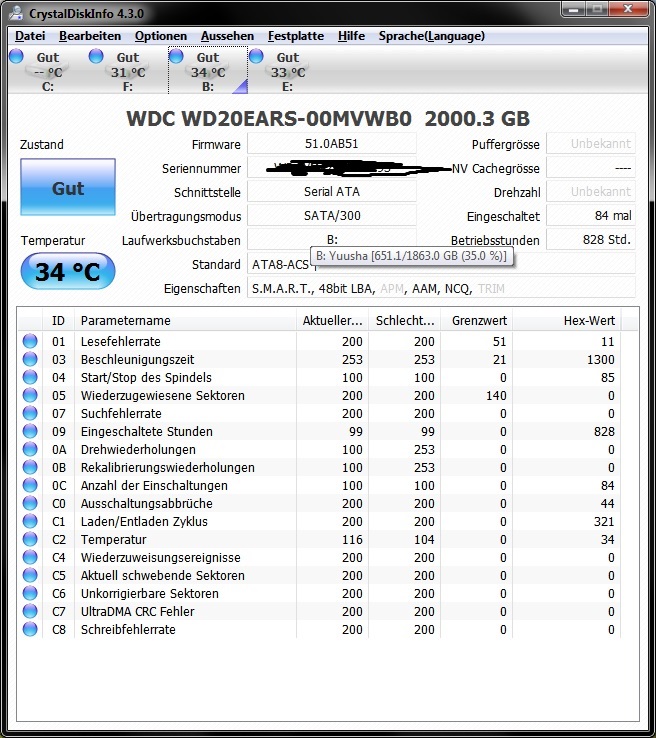The height and width of the screenshot is (738, 656).
Task: Click the Betriebsstunden value 828 Std.
Action: point(591,240)
